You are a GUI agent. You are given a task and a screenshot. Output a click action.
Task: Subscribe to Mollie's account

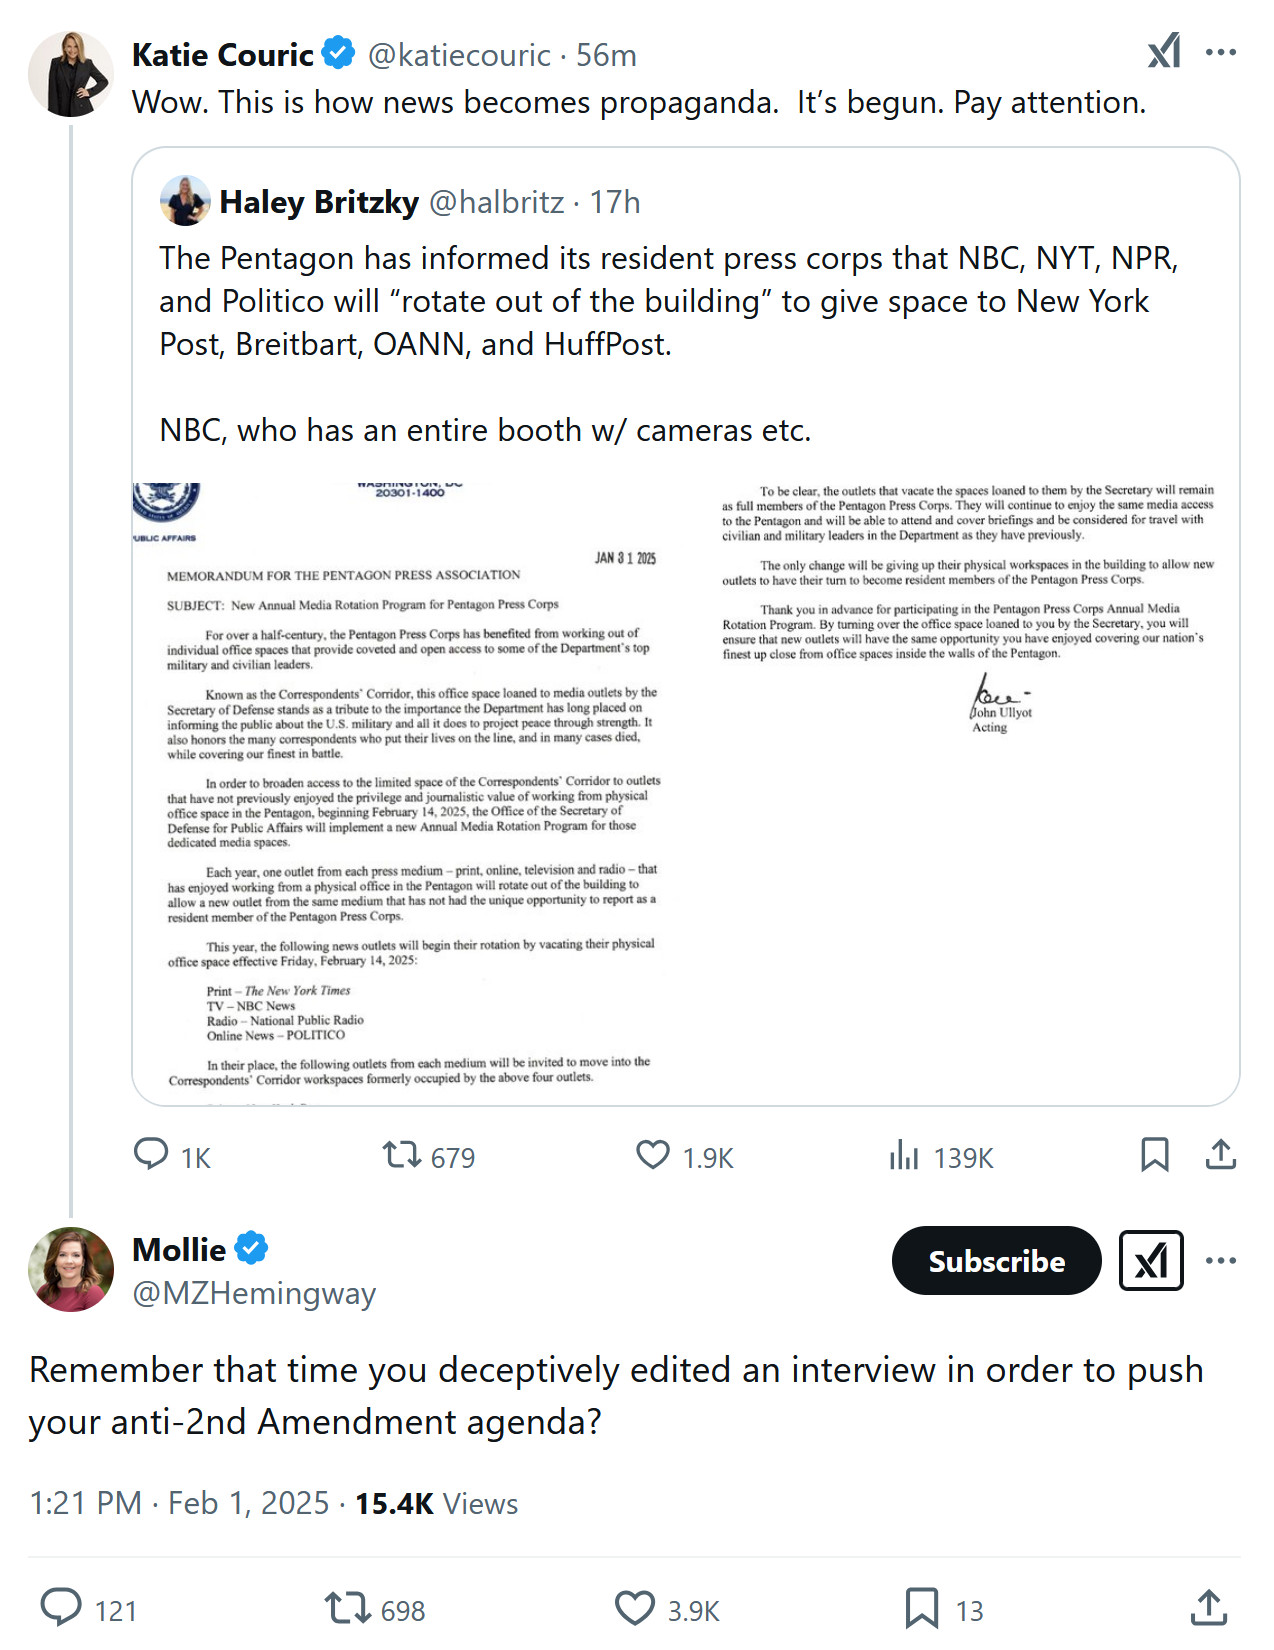(x=996, y=1261)
